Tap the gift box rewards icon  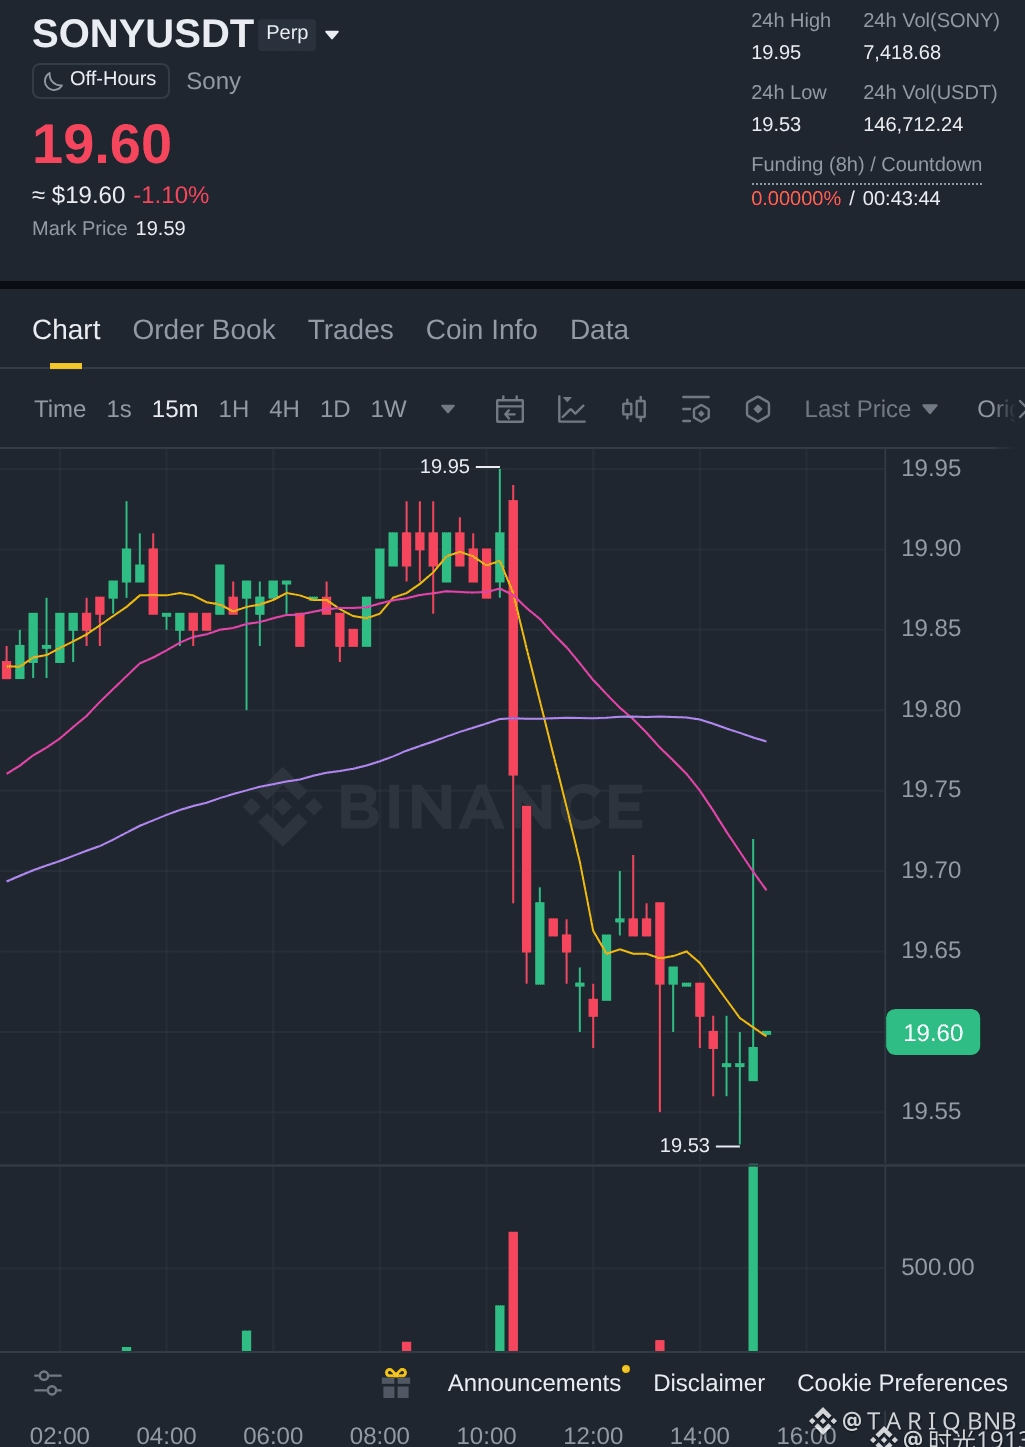(396, 1383)
